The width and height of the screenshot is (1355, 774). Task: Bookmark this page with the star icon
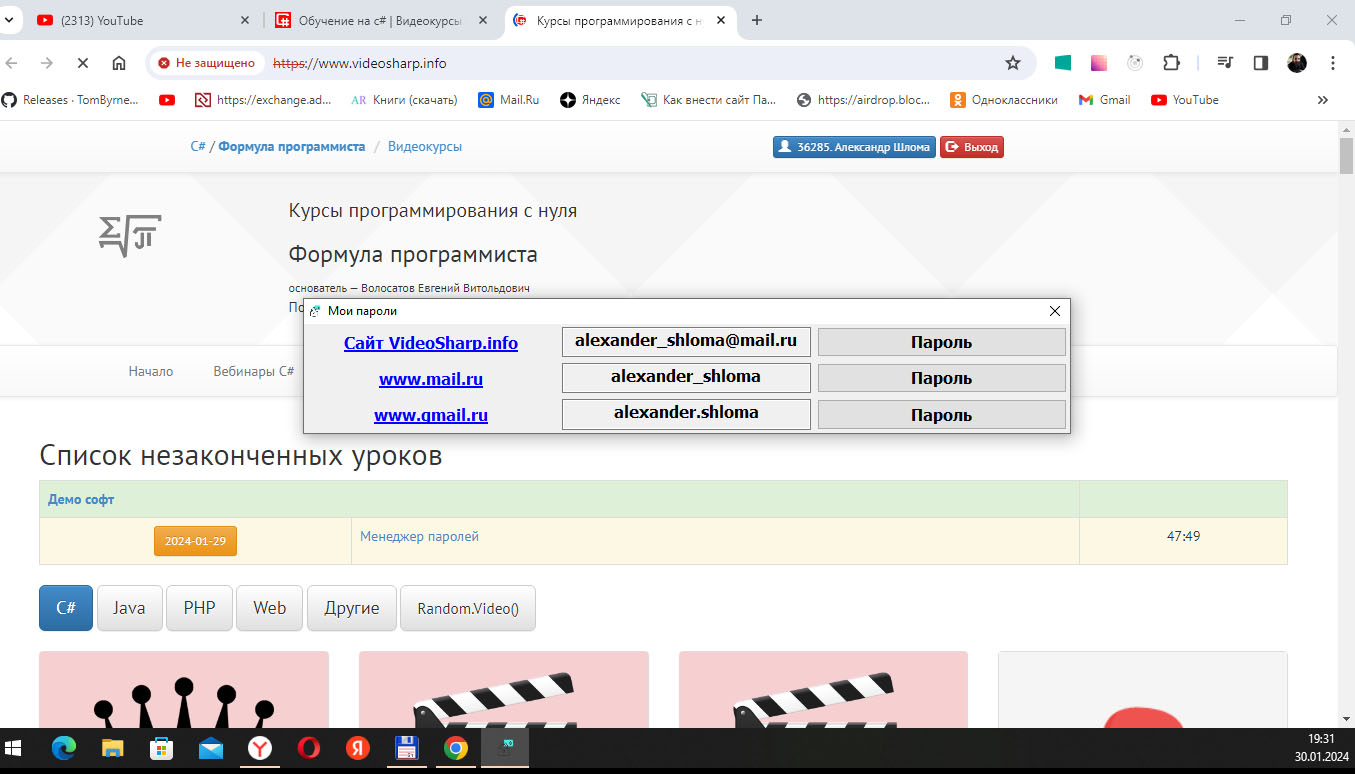click(x=1013, y=63)
